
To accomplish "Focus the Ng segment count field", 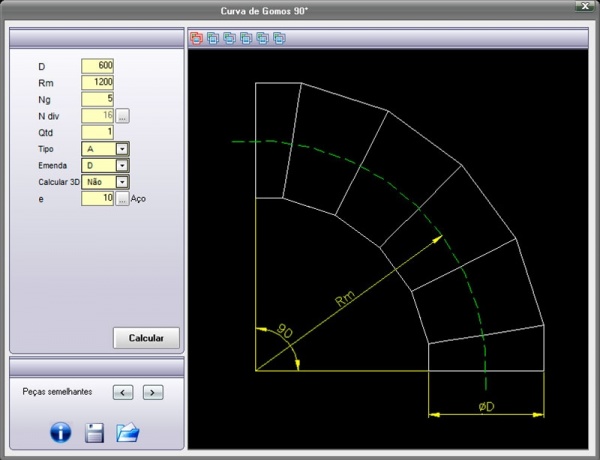I will [98, 99].
